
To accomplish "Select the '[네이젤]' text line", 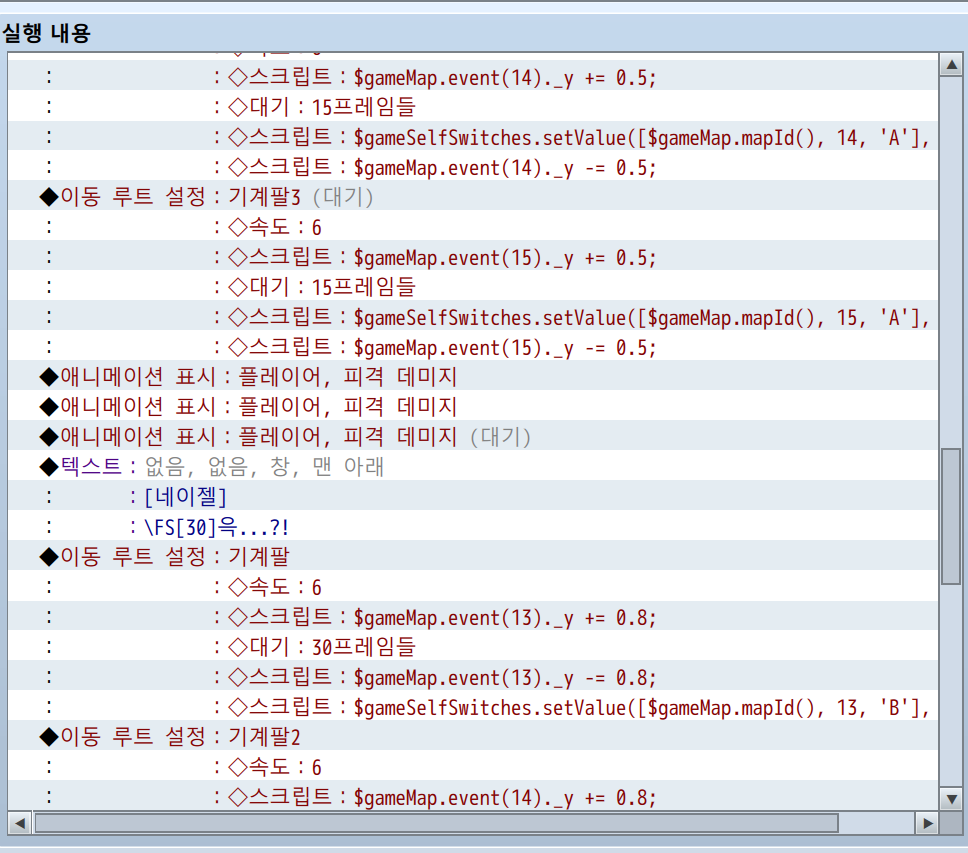I will pos(473,496).
